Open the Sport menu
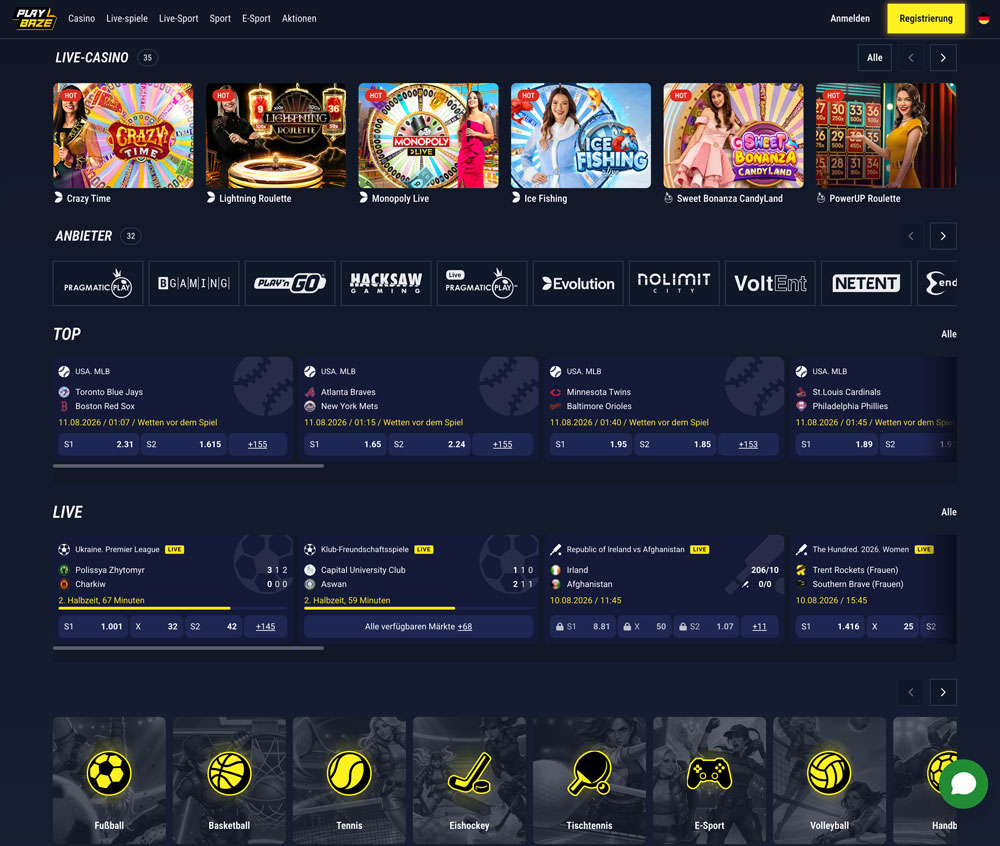Screen dimensions: 1000x846 coord(220,18)
